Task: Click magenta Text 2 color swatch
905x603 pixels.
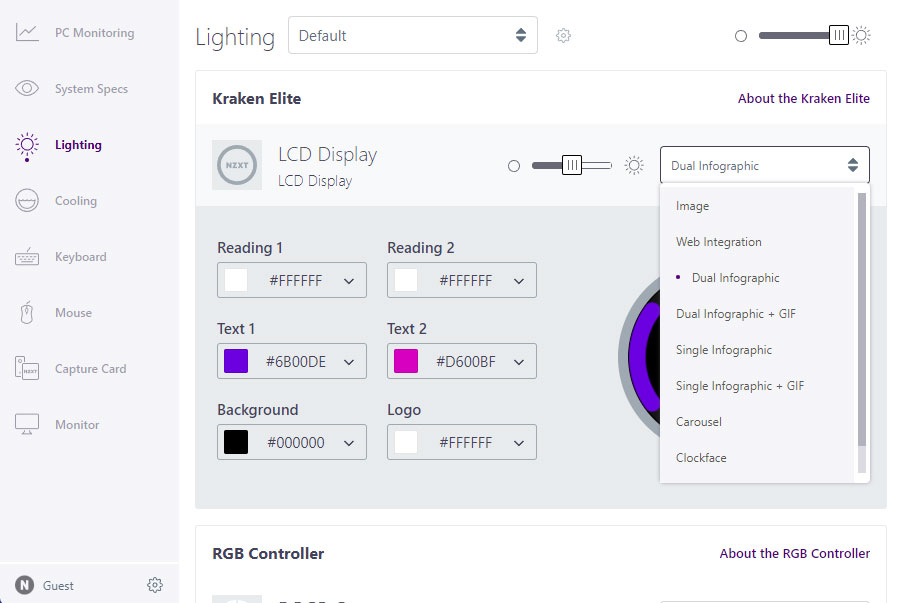Action: 406,361
